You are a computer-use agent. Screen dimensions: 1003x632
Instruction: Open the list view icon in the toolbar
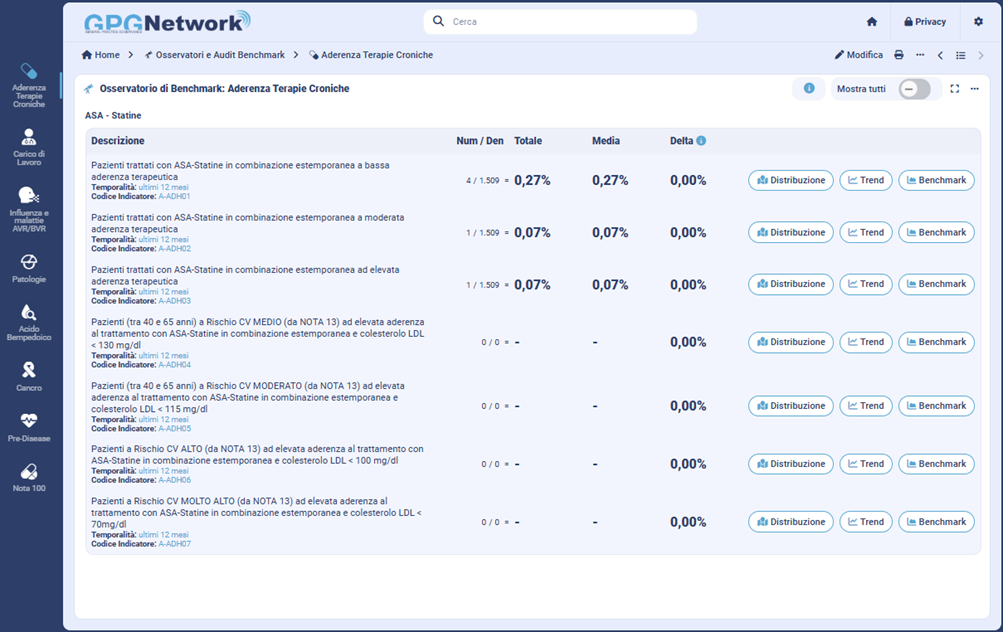click(x=960, y=55)
